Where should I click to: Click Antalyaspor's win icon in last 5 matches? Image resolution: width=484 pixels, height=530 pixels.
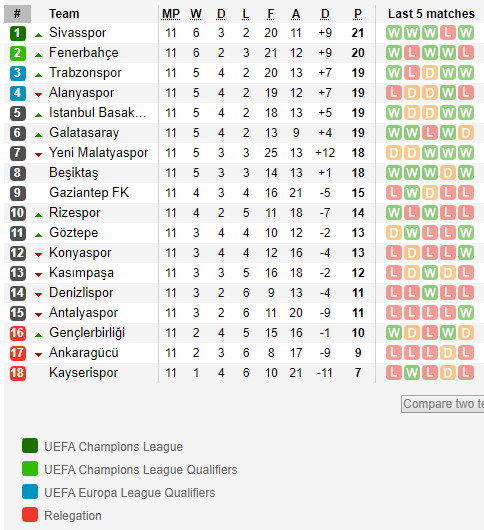[466, 313]
